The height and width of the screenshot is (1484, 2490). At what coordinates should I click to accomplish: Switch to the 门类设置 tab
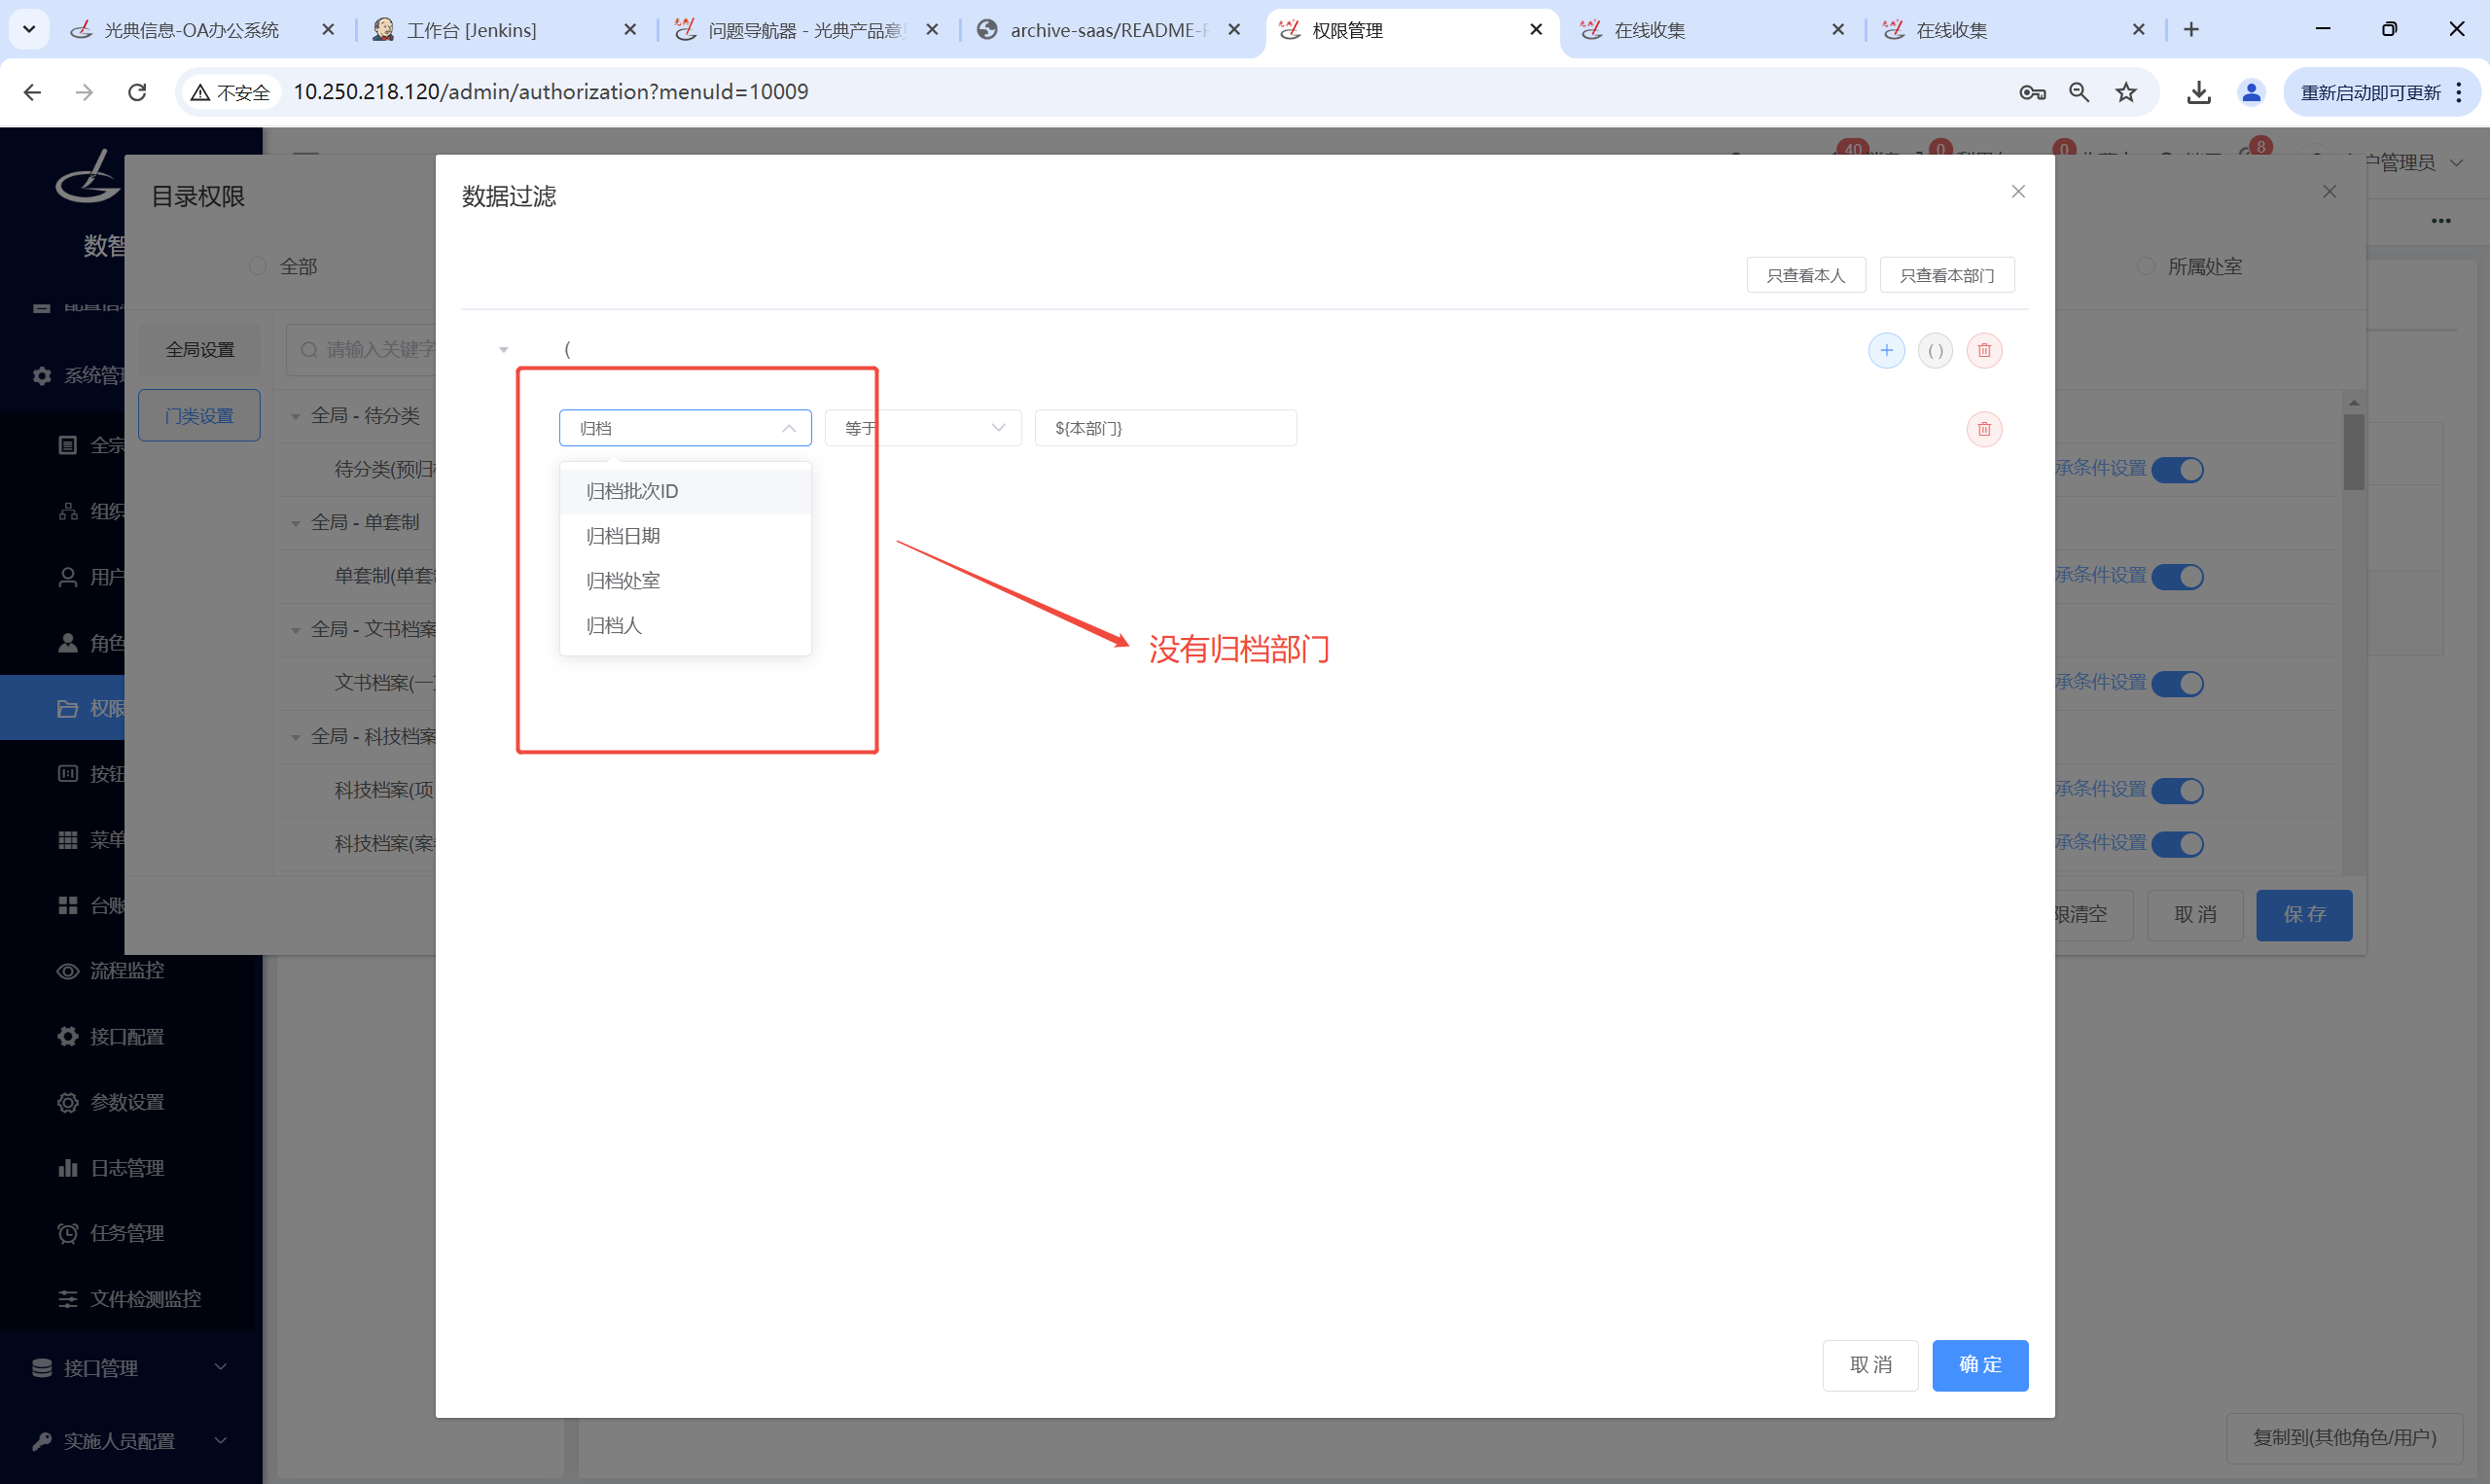click(x=200, y=415)
